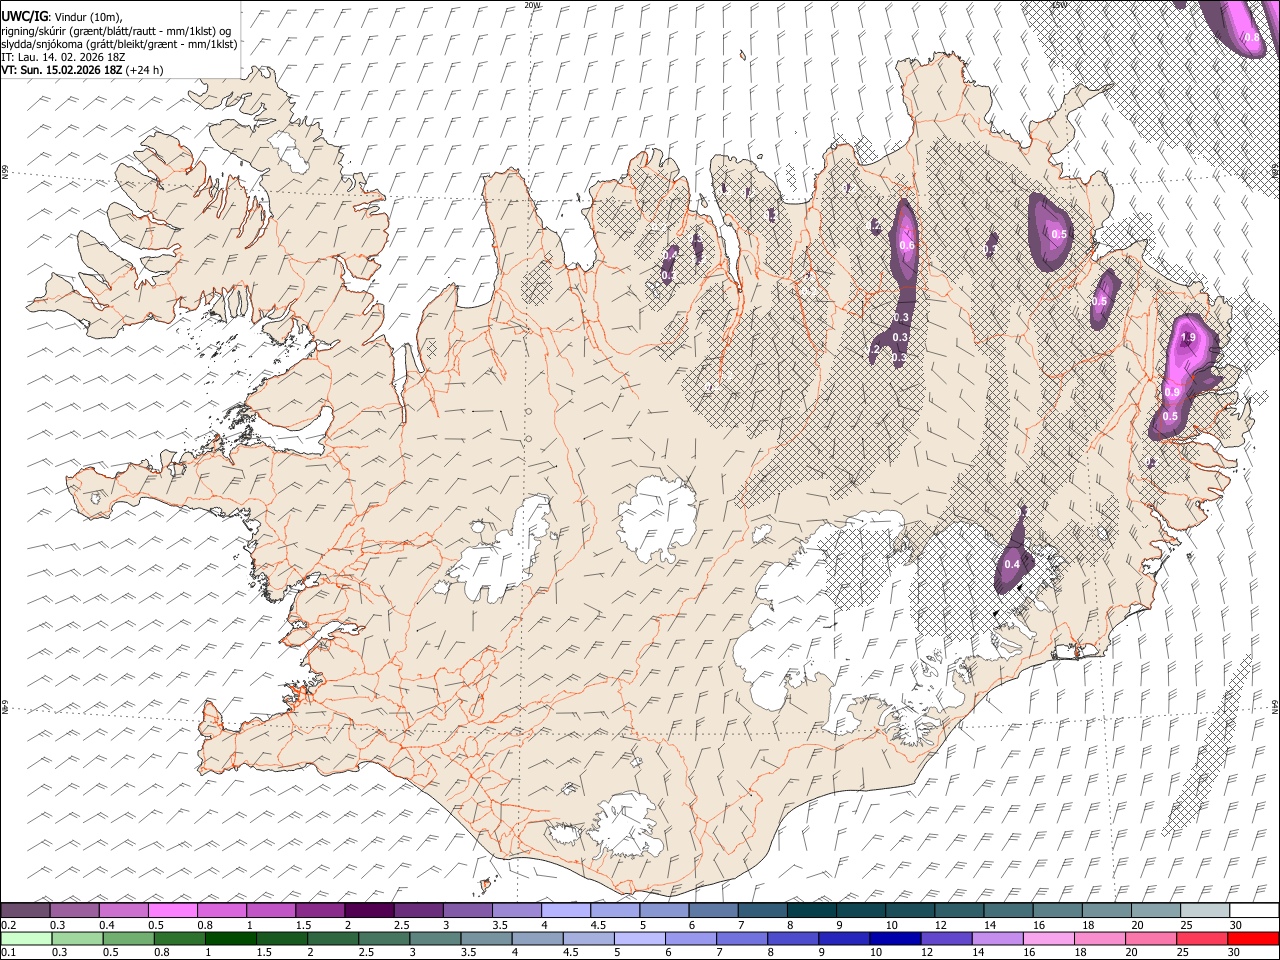1280x960 pixels.
Task: Click the 'IT: Lau. 14. 02. 2026 18Z' line
Action: (61, 57)
